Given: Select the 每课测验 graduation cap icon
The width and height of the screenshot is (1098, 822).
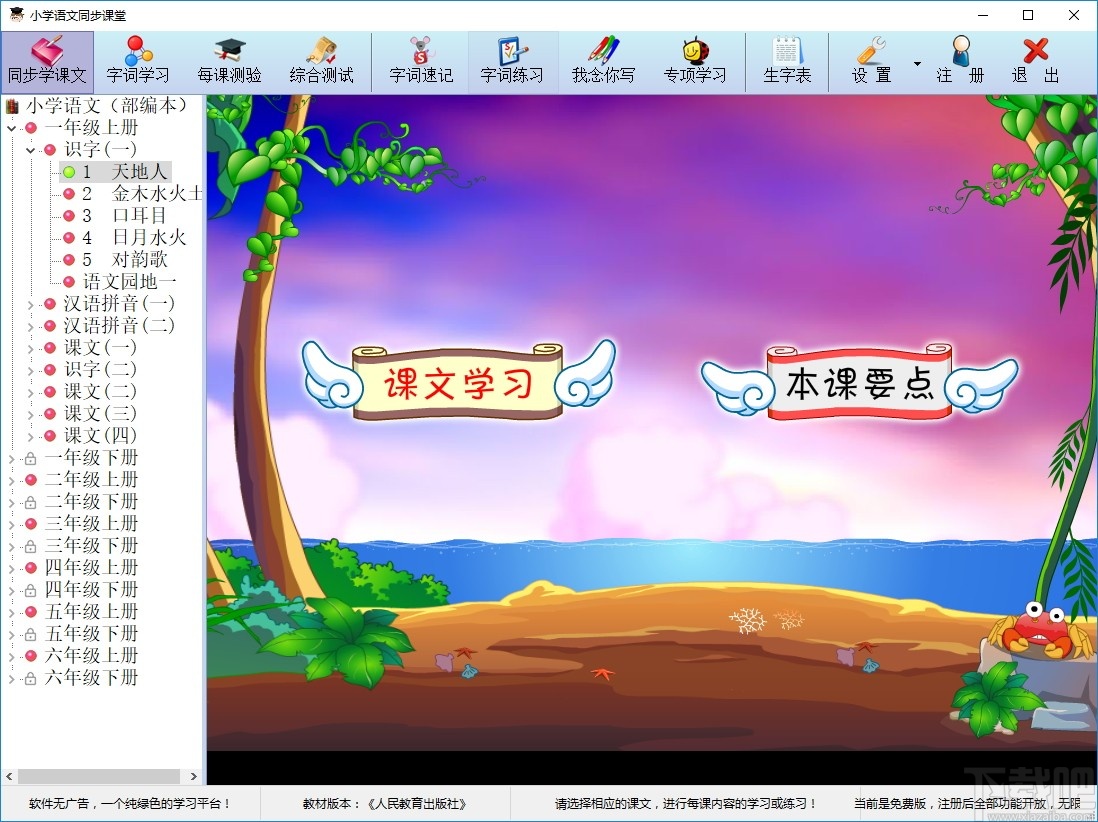Looking at the screenshot, I should pos(229,60).
